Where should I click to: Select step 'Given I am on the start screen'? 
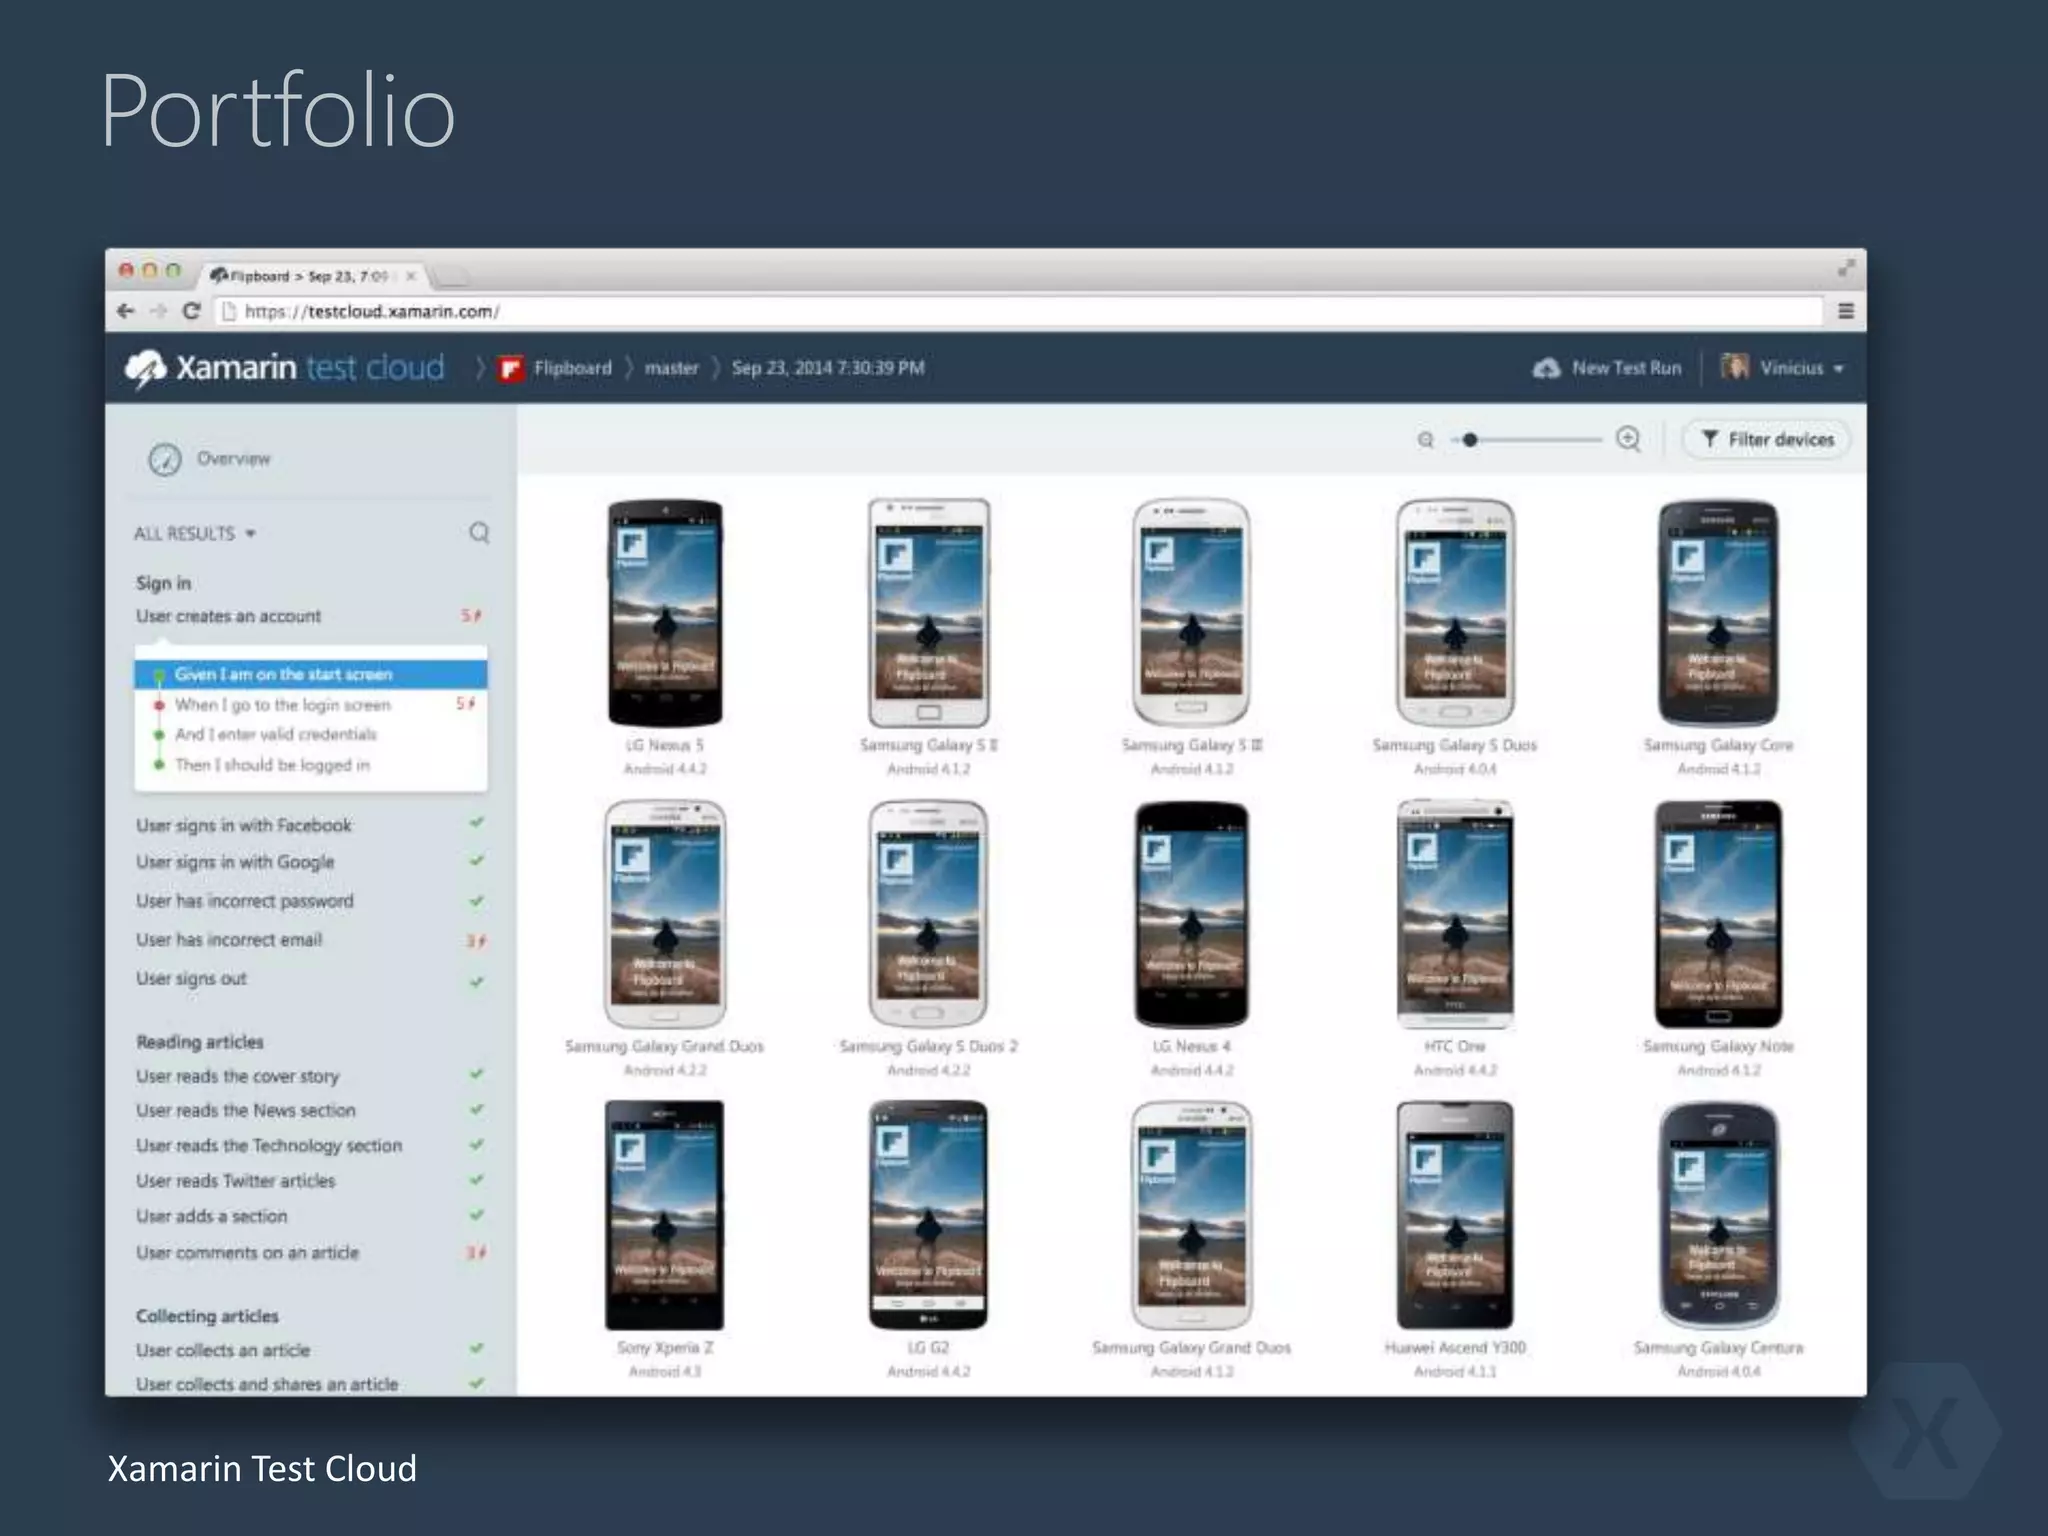pos(311,675)
